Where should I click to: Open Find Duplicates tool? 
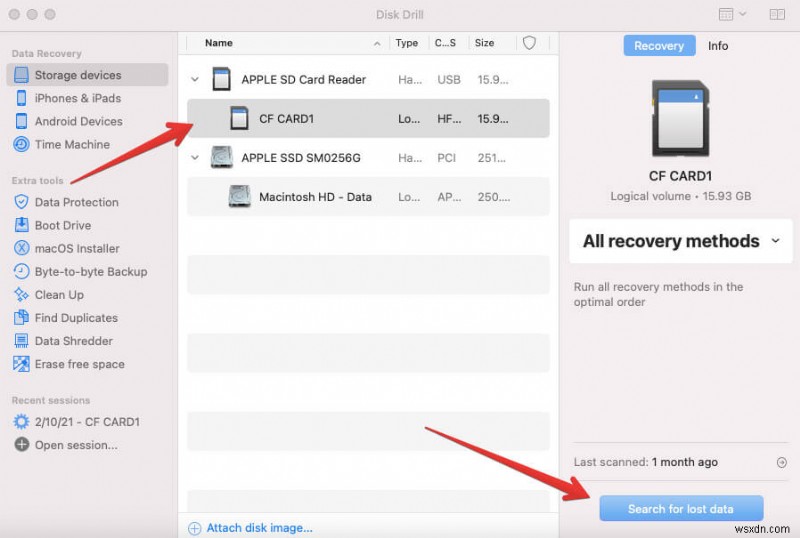(x=76, y=318)
